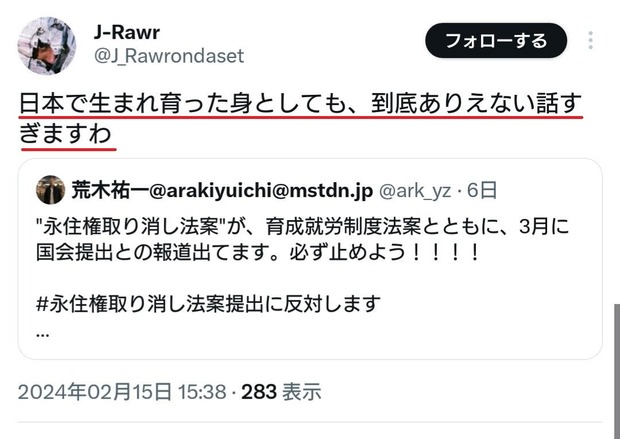620x439 pixels.
Task: Open 荒木祐一 avatar in quoted tweet
Action: pos(50,190)
